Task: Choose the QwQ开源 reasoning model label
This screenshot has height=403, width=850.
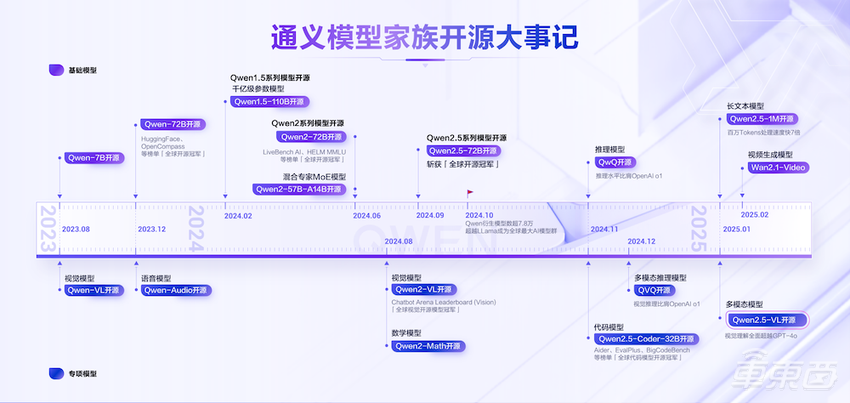Action: click(x=615, y=161)
